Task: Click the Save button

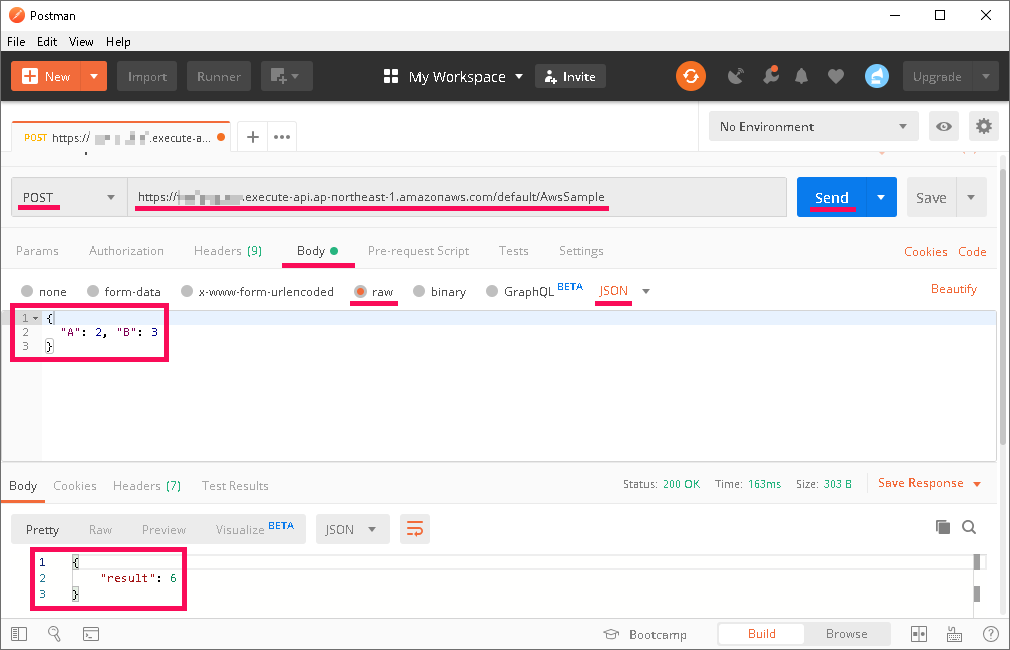Action: [x=931, y=197]
